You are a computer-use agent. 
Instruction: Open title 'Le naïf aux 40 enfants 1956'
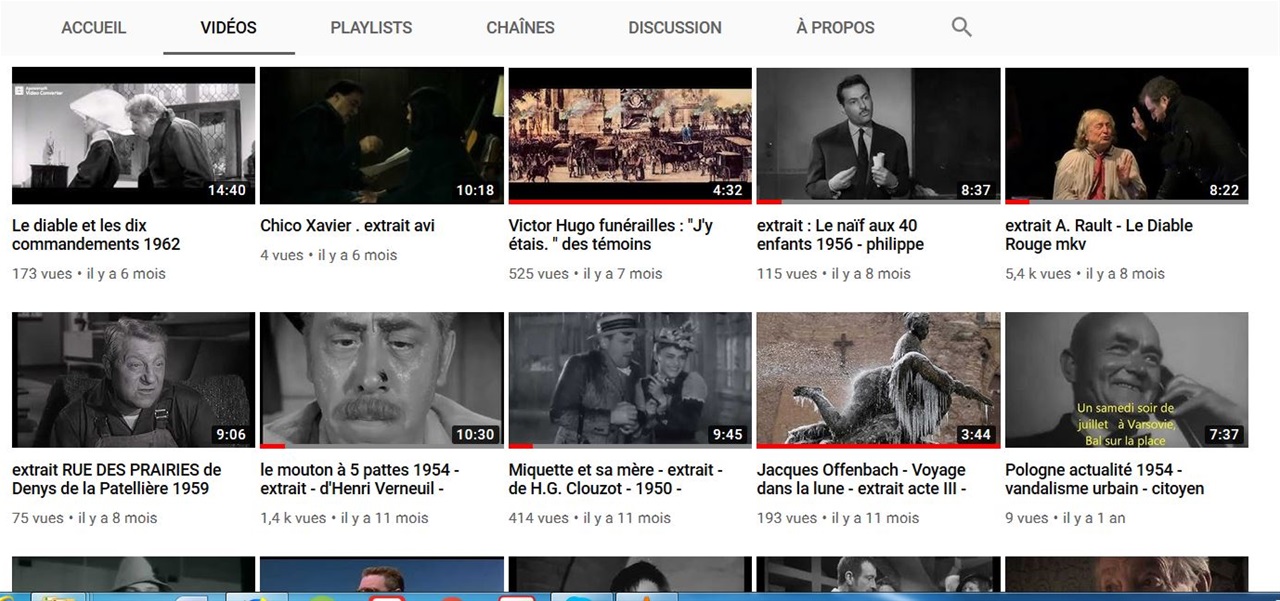click(840, 235)
